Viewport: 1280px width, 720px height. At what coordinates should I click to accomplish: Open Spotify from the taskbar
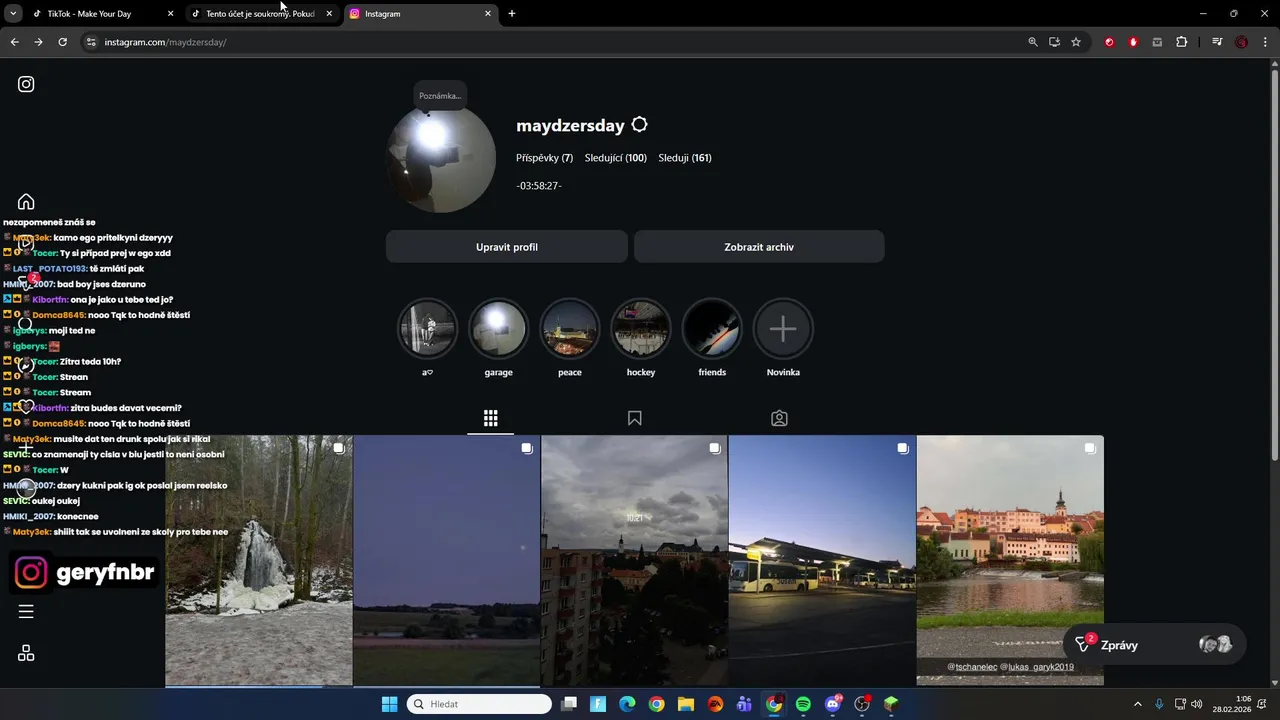803,704
